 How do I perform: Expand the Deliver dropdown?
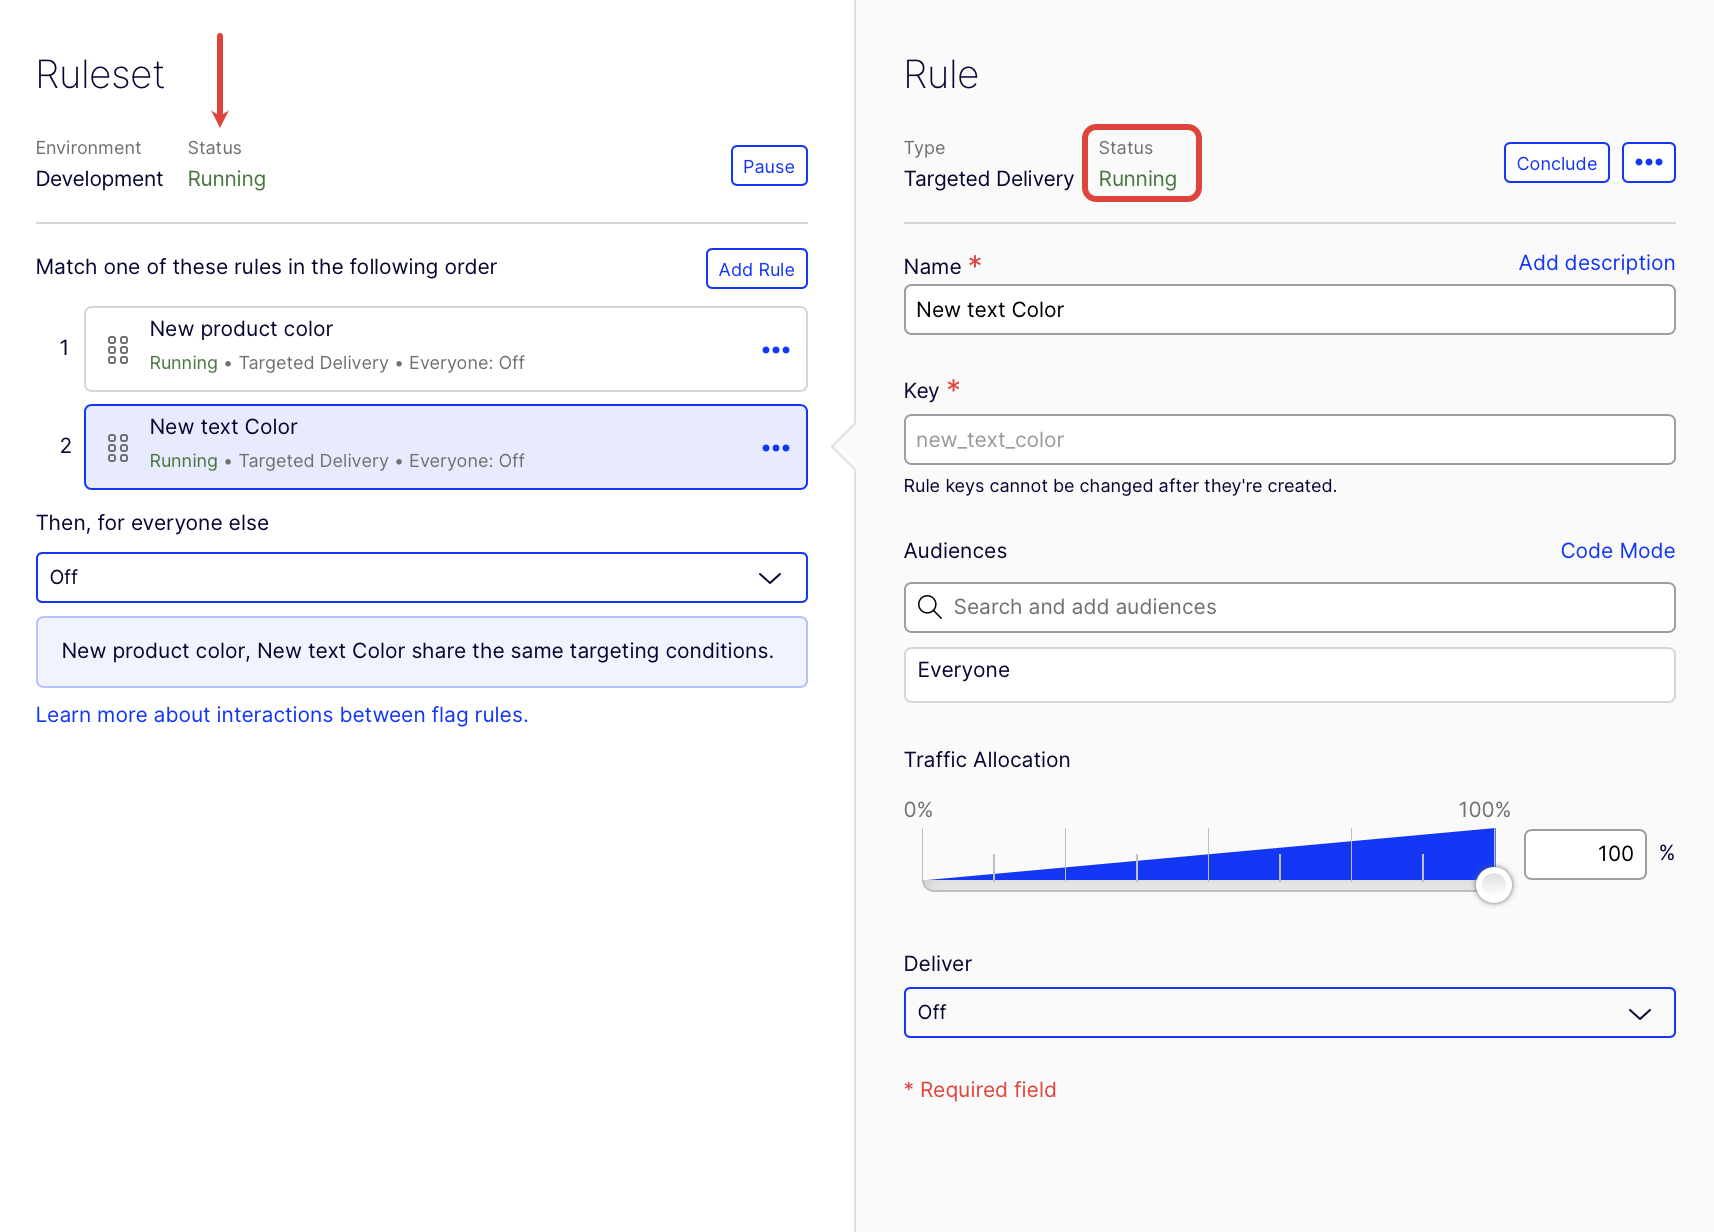pos(1639,1013)
